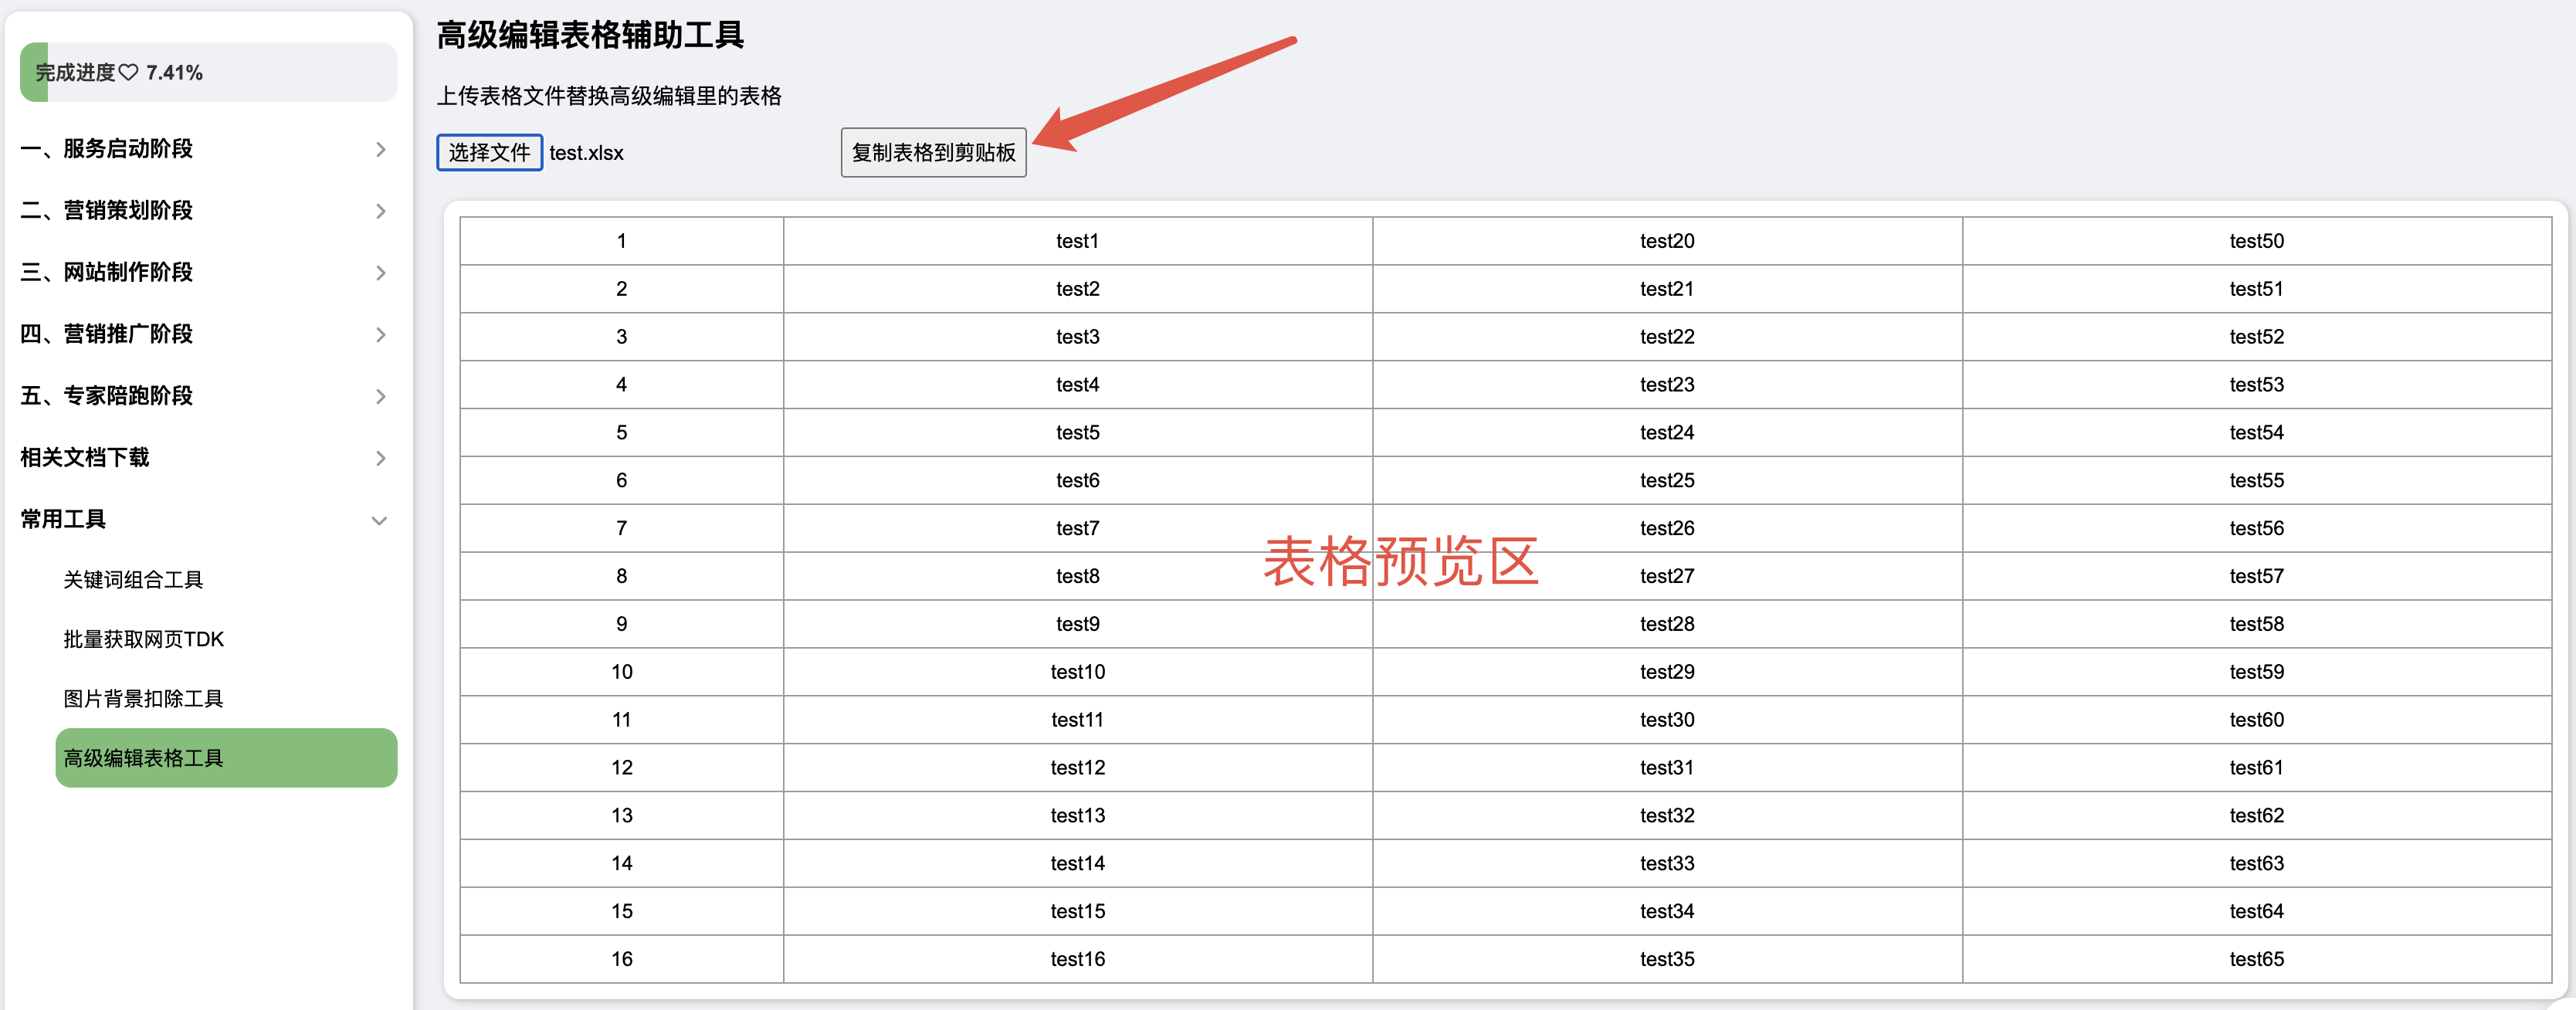
Task: Expand 五、专家陪跑阶段 chevron
Action: (380, 397)
